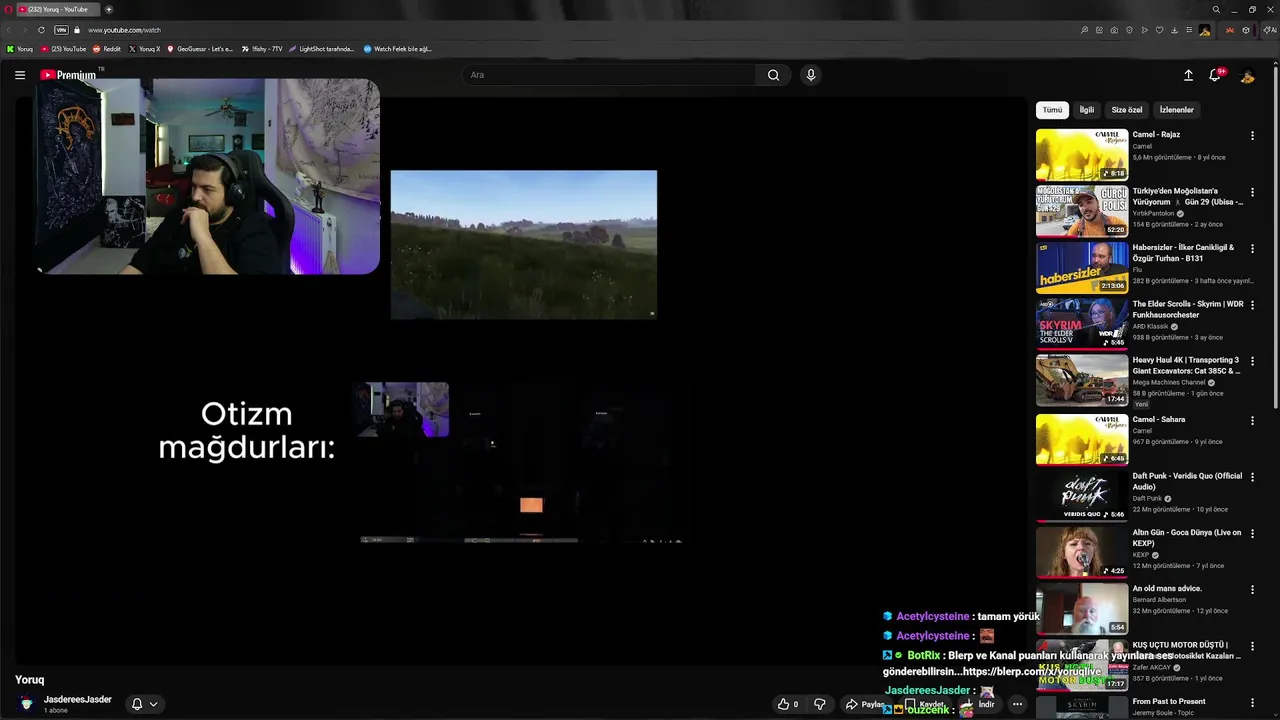Open Yoruq X bookmark
This screenshot has height=720, width=1280.
(x=145, y=49)
